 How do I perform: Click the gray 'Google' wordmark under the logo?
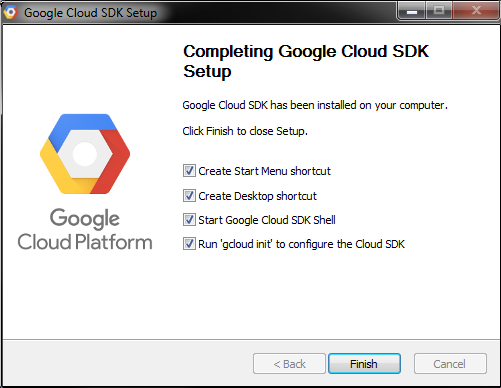[x=85, y=219]
